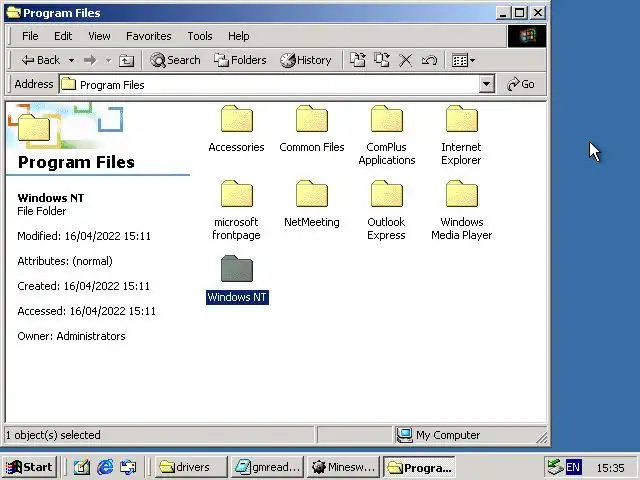The image size is (640, 480).
Task: Switch to the gmread taskbar window
Action: [267, 467]
